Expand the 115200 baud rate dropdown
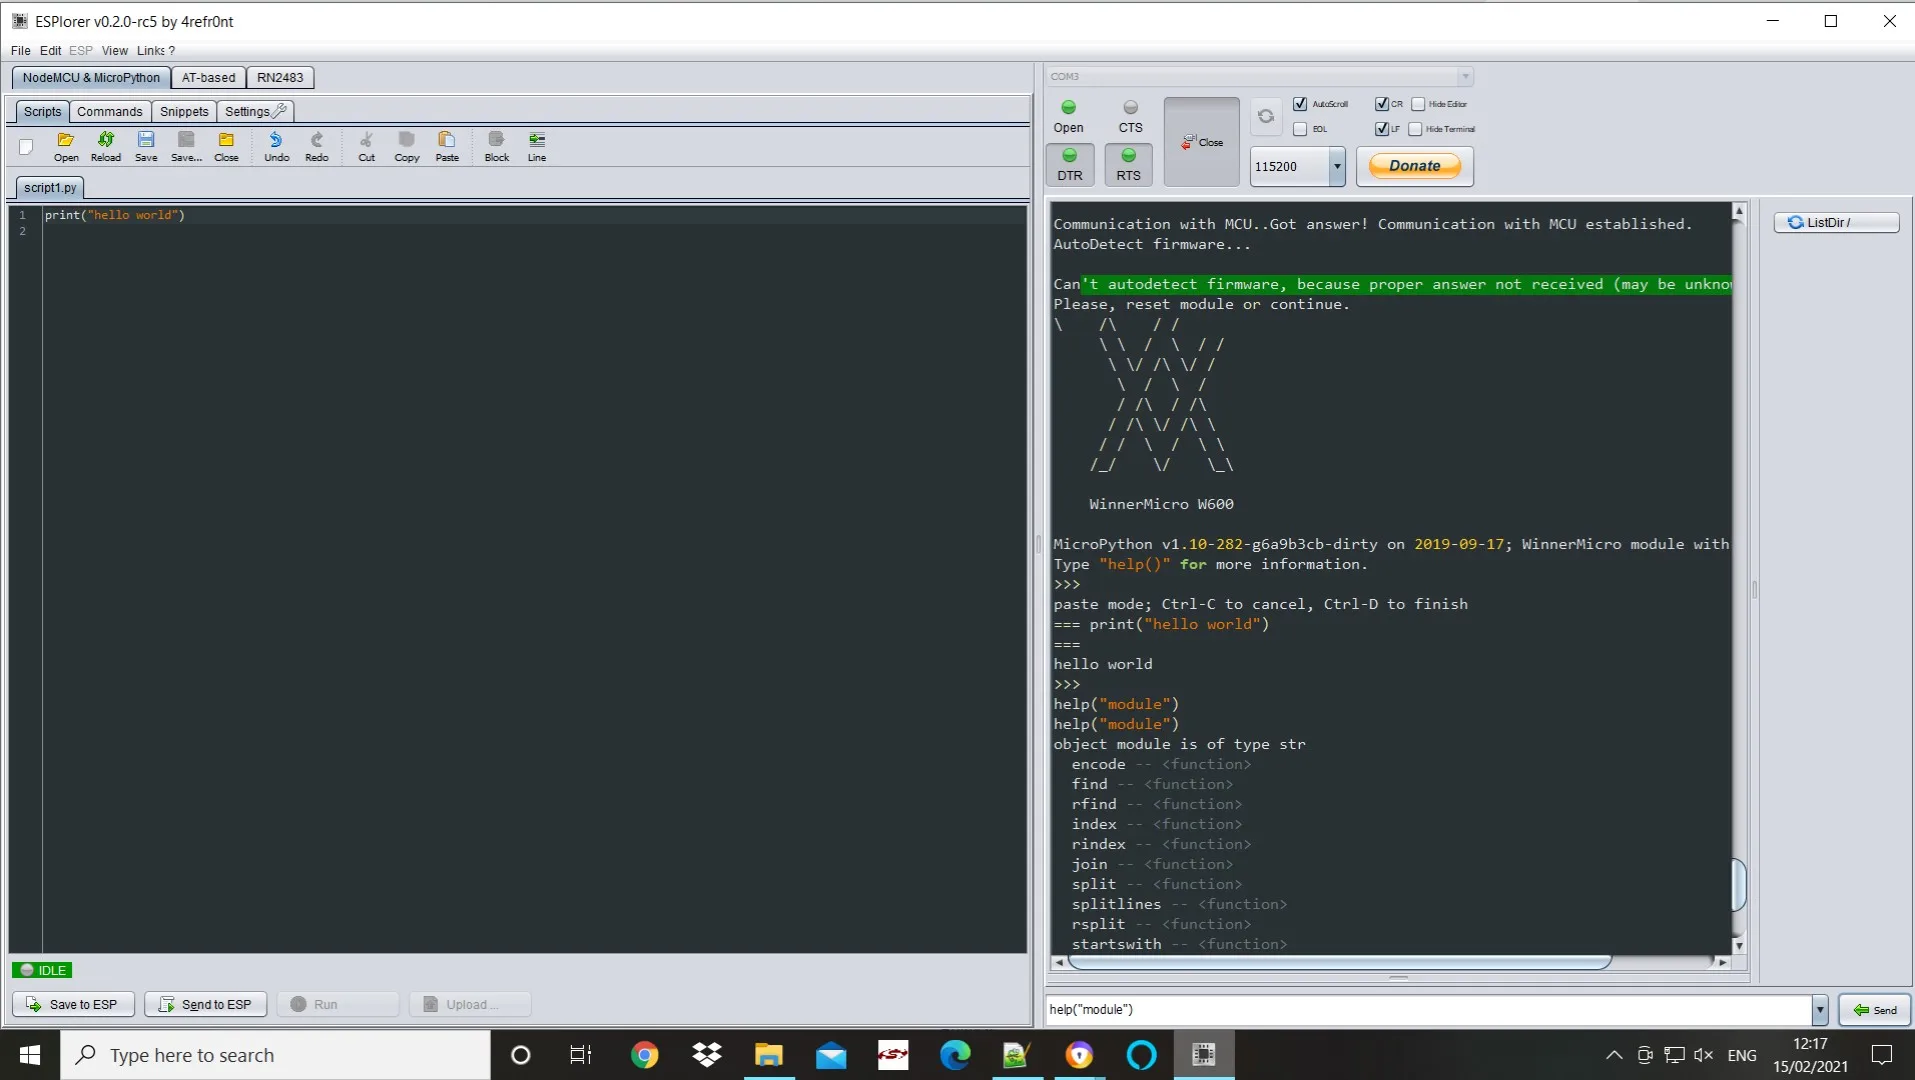 (x=1337, y=167)
